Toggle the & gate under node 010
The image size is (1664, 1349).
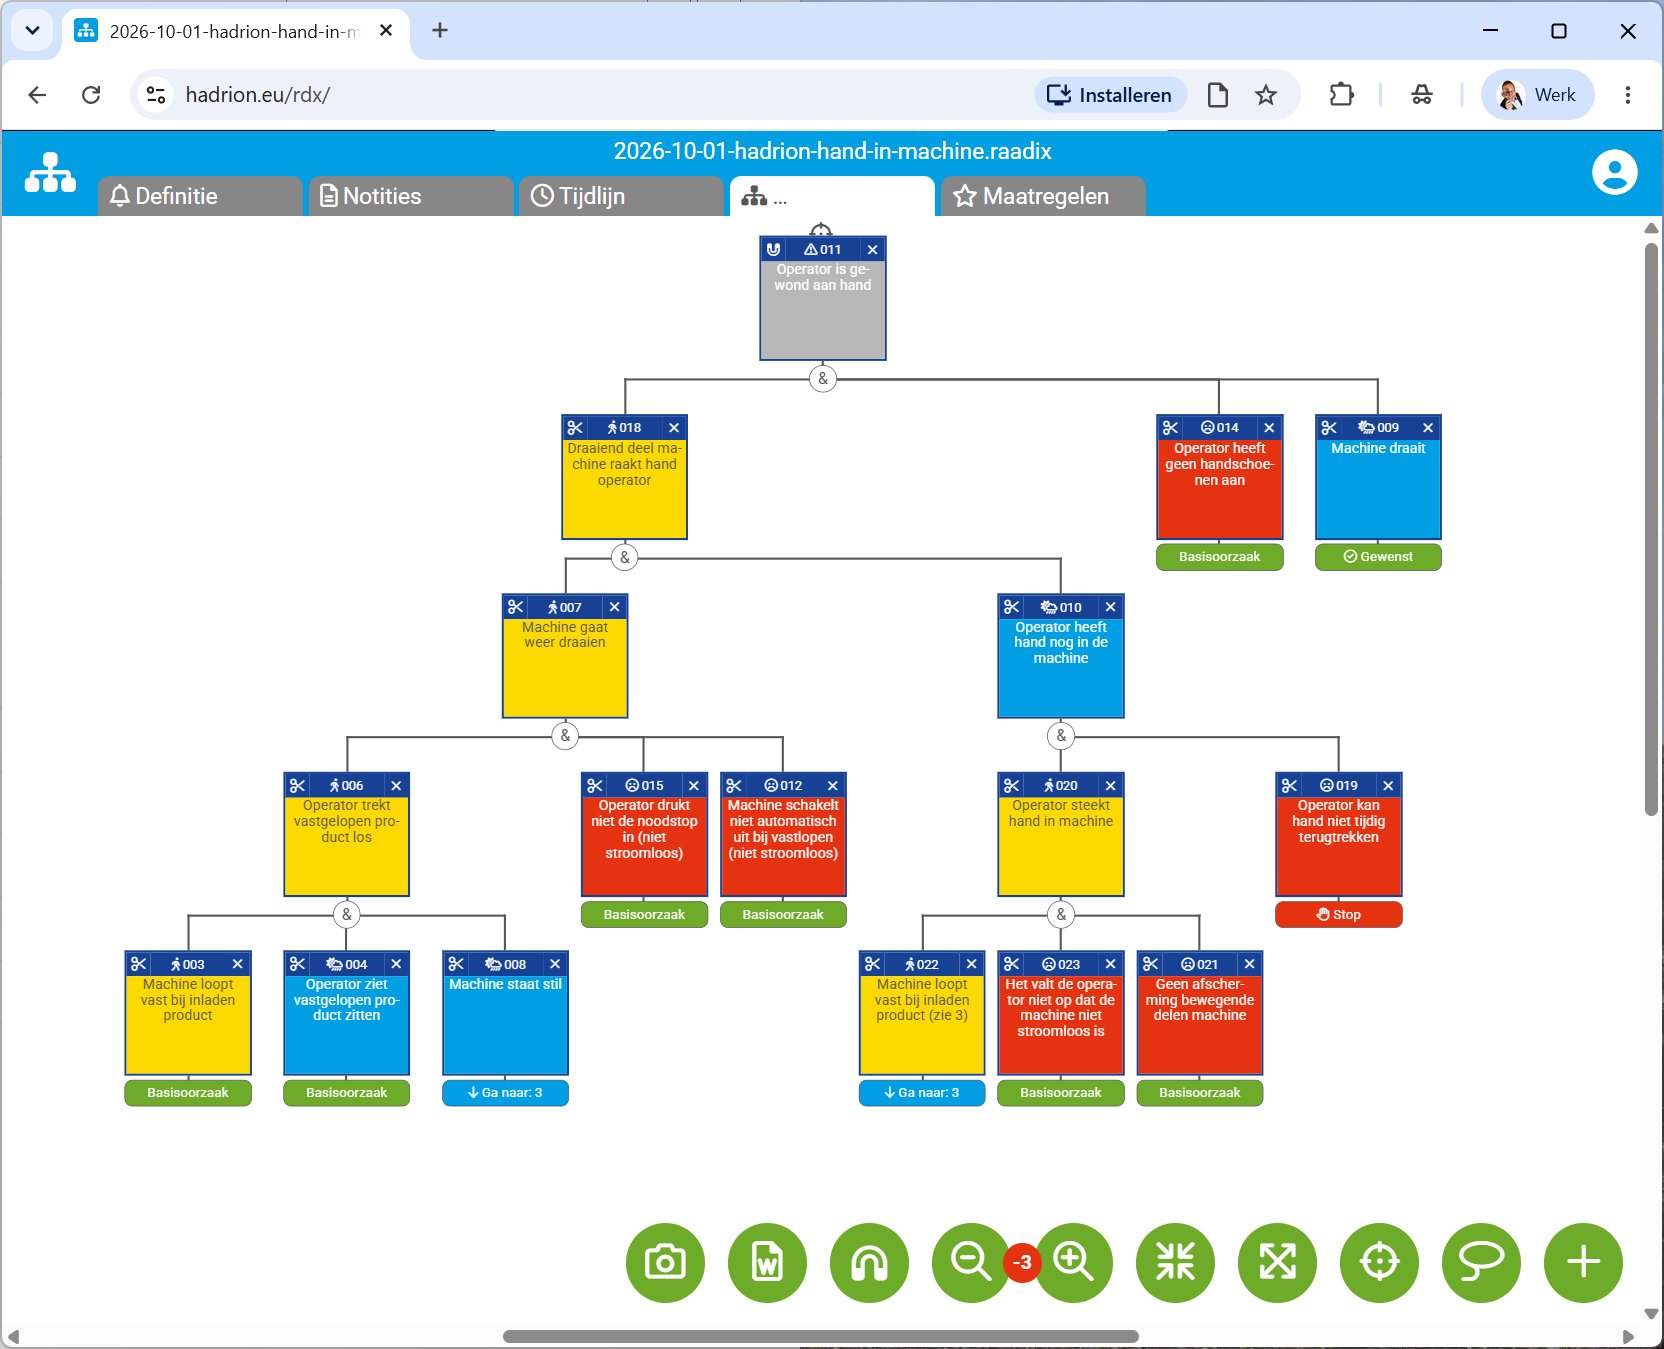point(1061,736)
